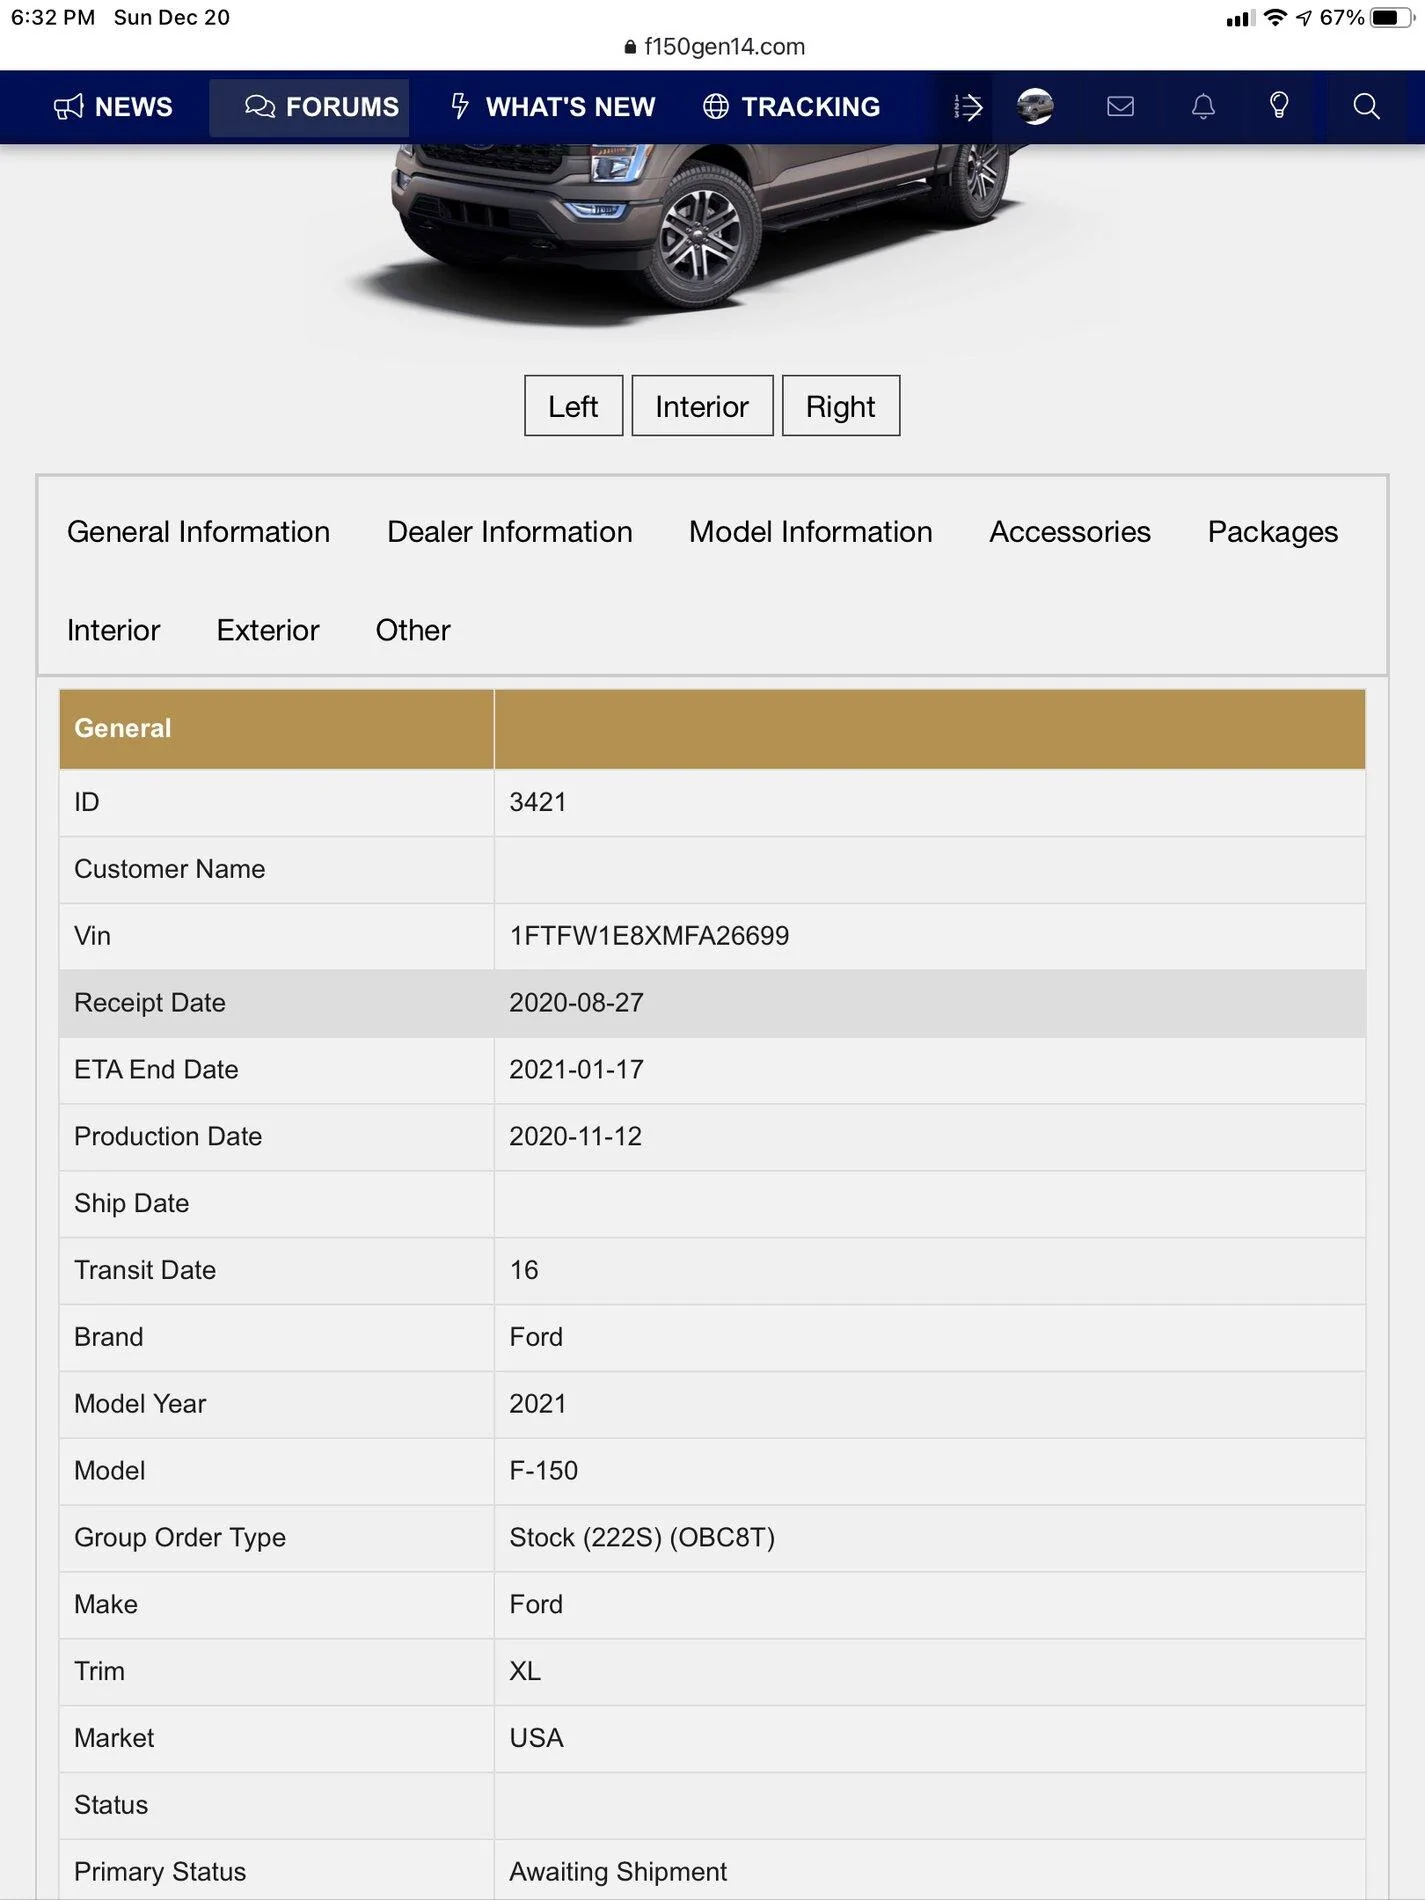Tap the location arrow status icon

(x=1304, y=18)
